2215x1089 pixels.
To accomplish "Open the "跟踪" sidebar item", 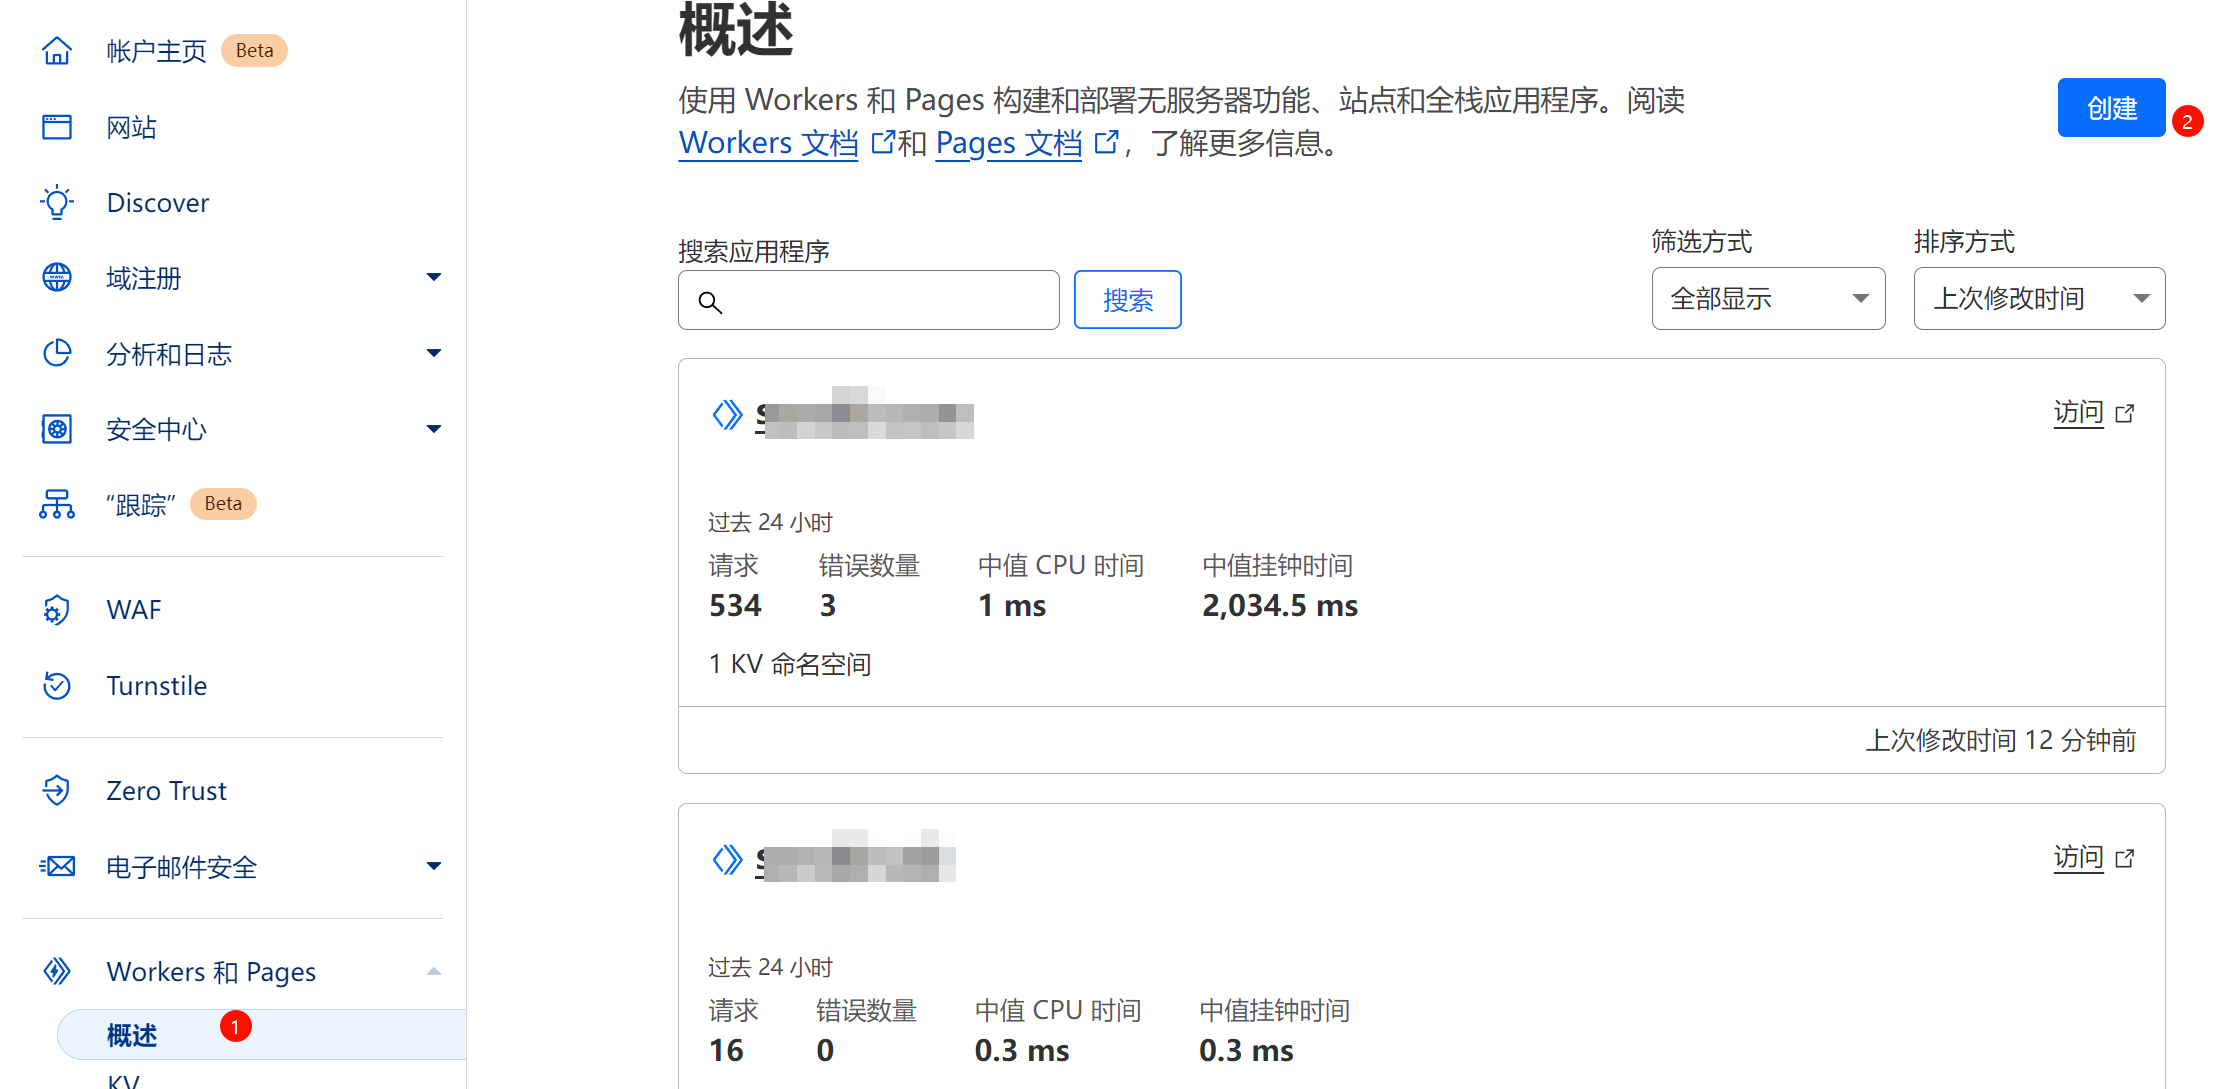I will (141, 504).
